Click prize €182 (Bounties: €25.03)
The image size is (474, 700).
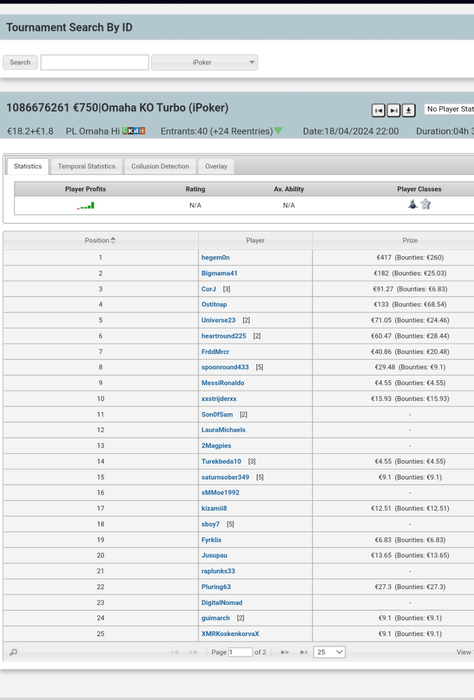click(x=410, y=273)
